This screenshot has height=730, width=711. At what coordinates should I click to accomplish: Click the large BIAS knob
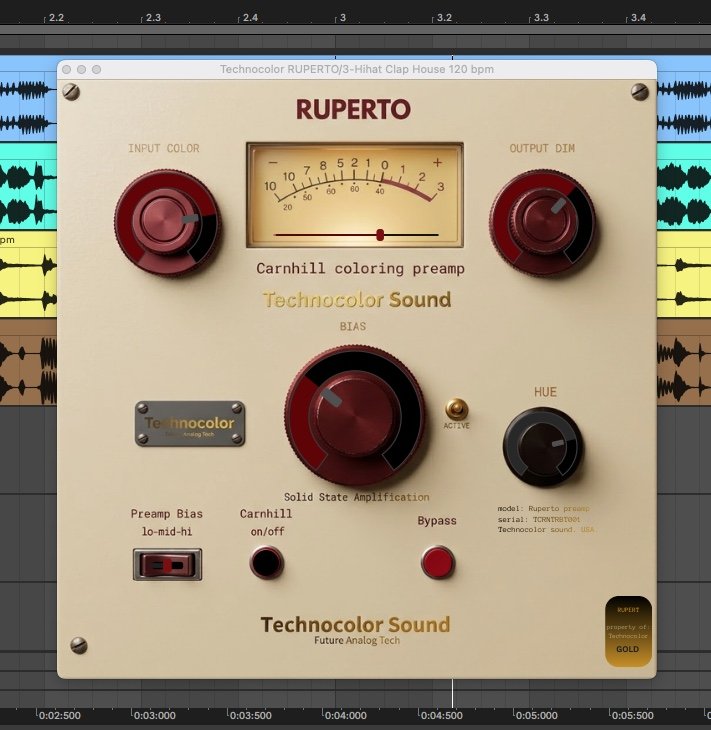355,415
